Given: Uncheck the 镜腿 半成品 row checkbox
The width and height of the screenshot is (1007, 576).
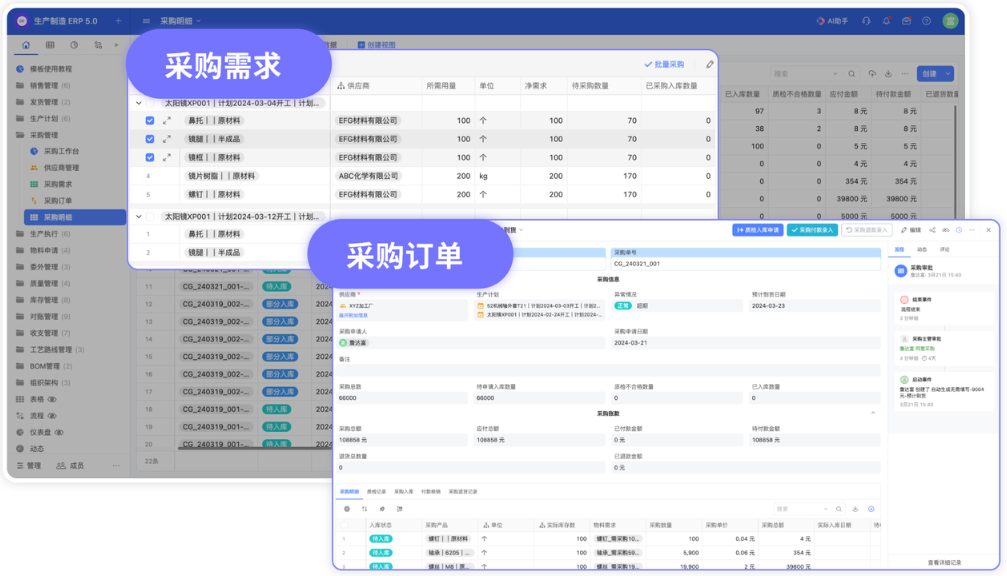Looking at the screenshot, I should tap(150, 139).
